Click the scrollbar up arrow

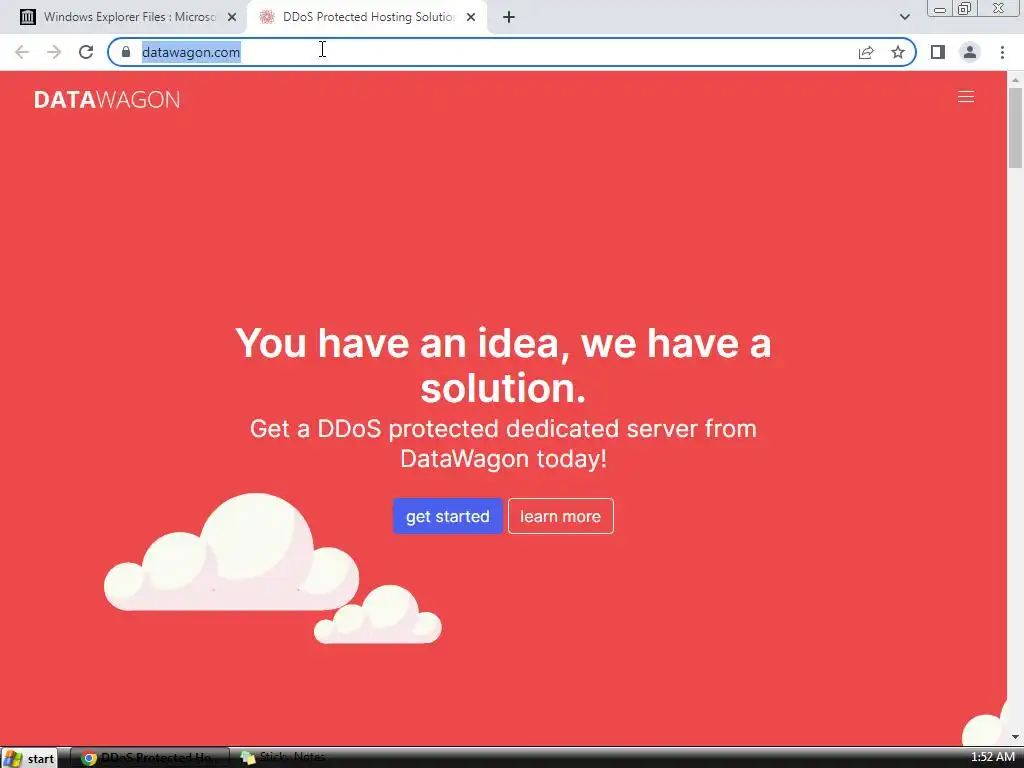(x=1015, y=79)
